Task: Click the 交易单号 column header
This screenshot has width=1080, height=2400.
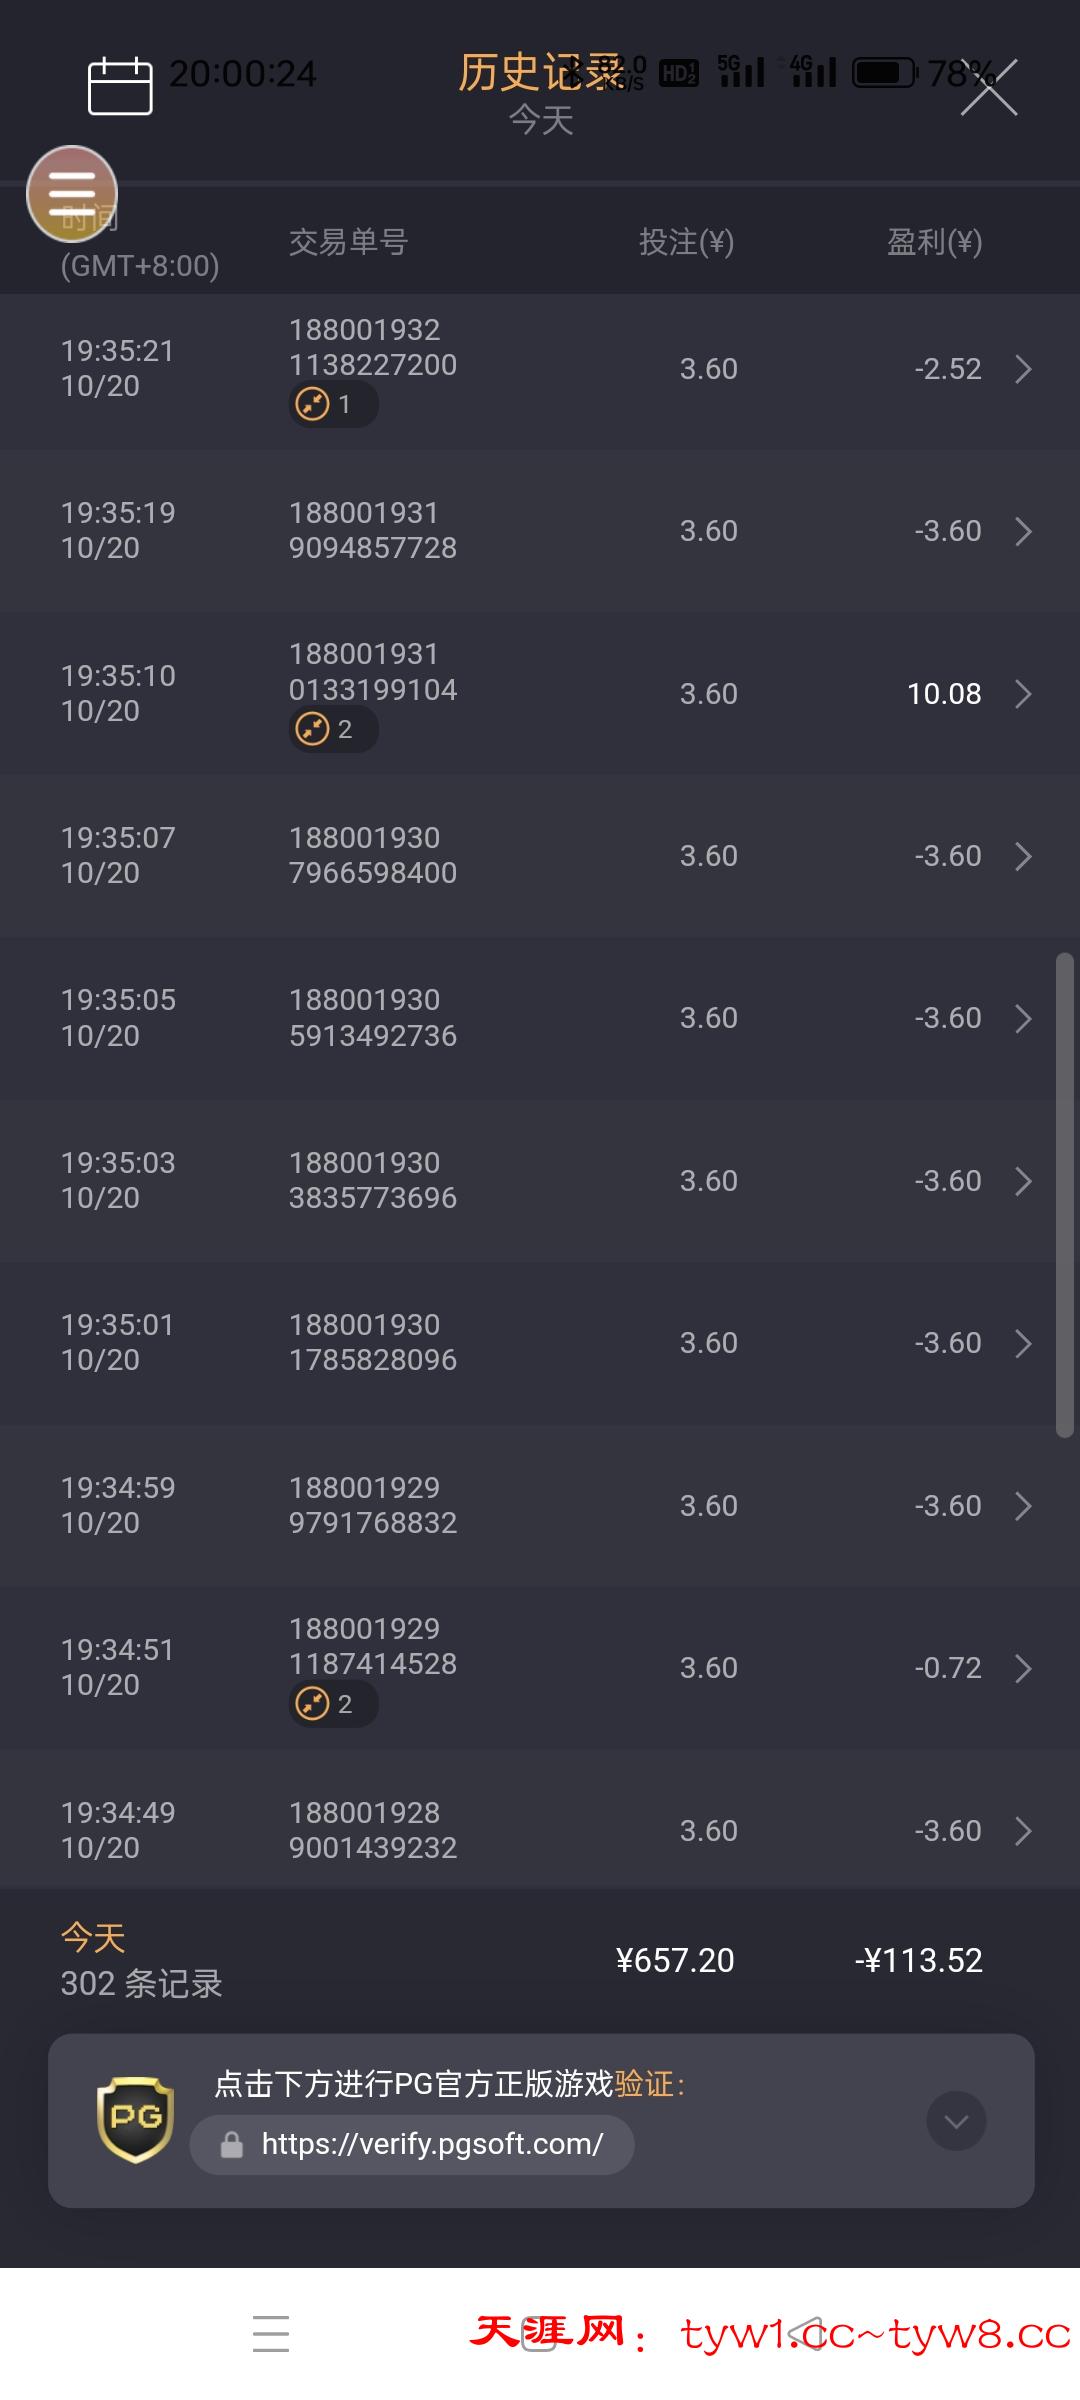Action: tap(348, 242)
